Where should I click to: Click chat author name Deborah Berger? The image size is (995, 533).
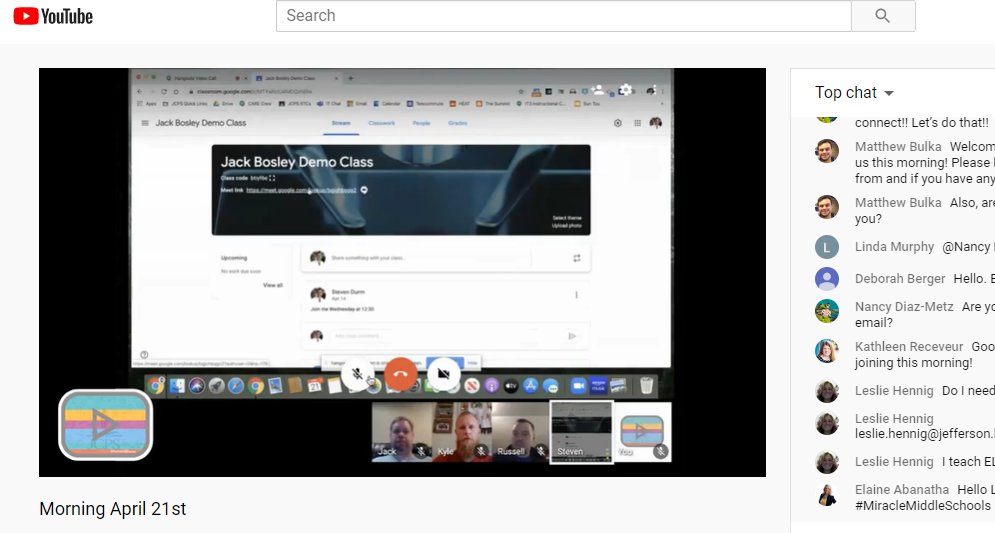click(x=900, y=279)
